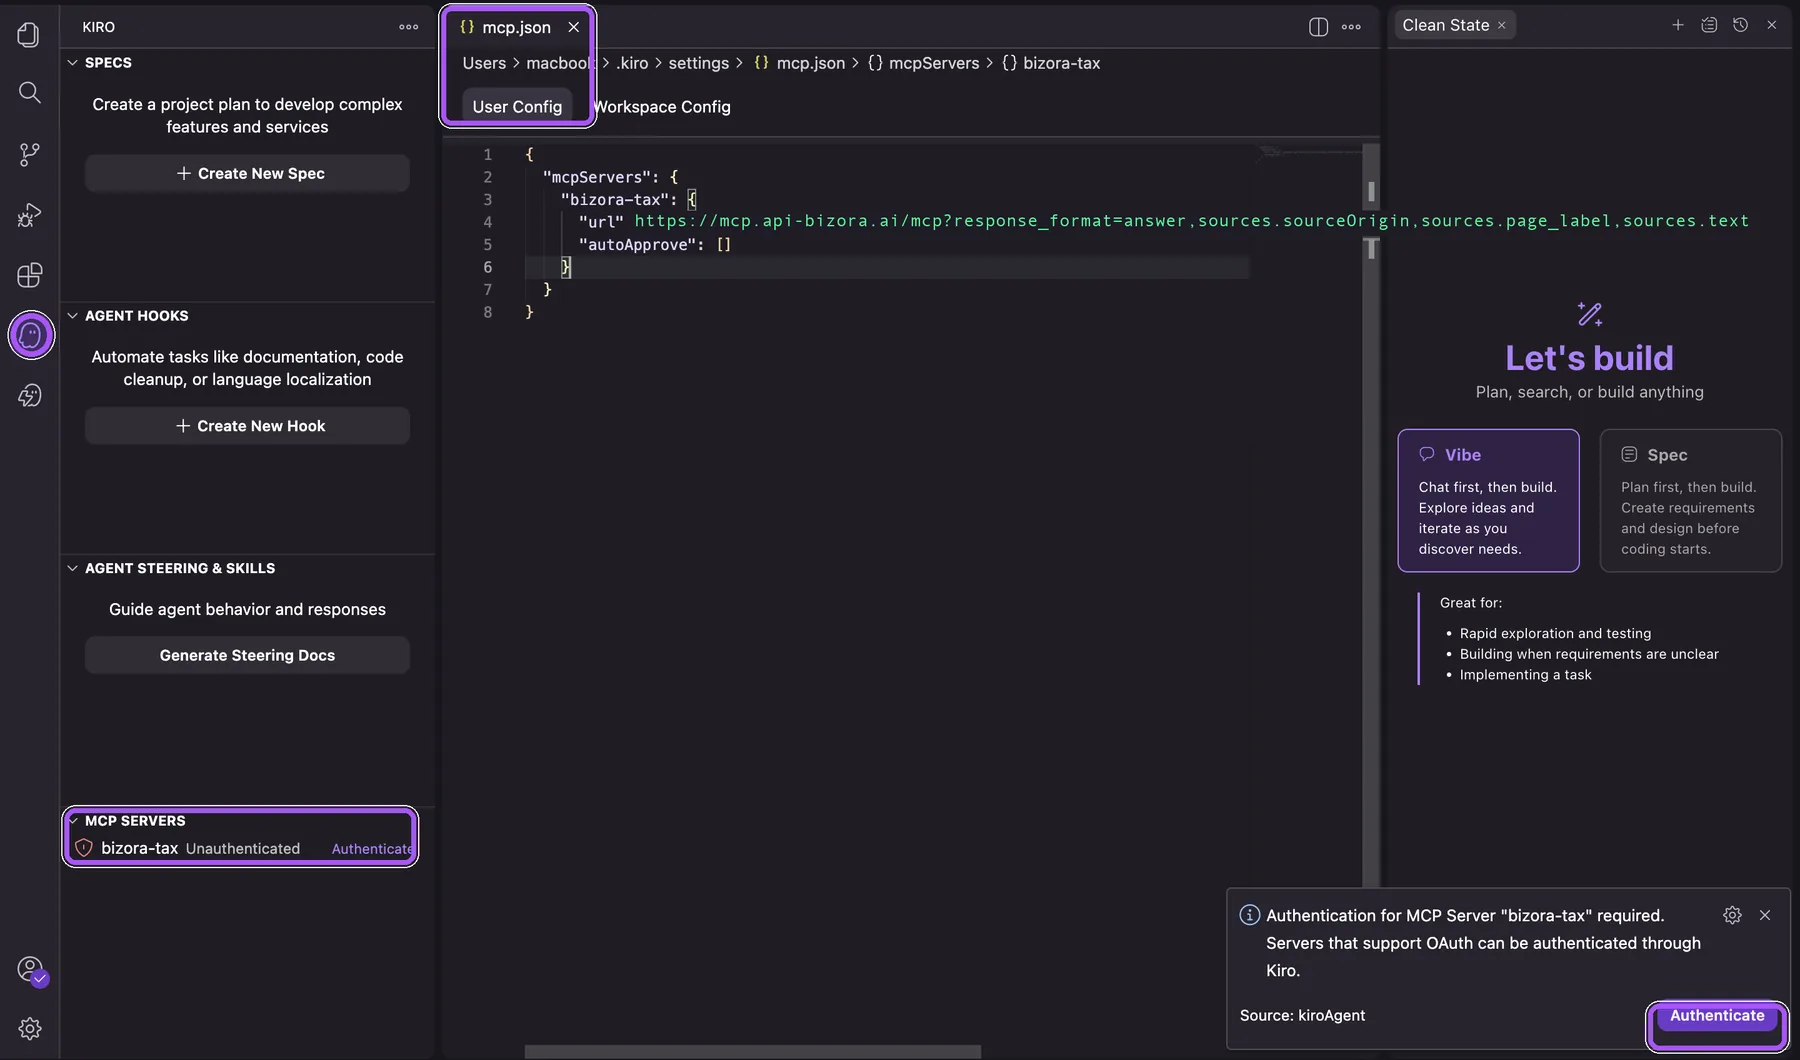Collapse the SPECS section

[72, 62]
